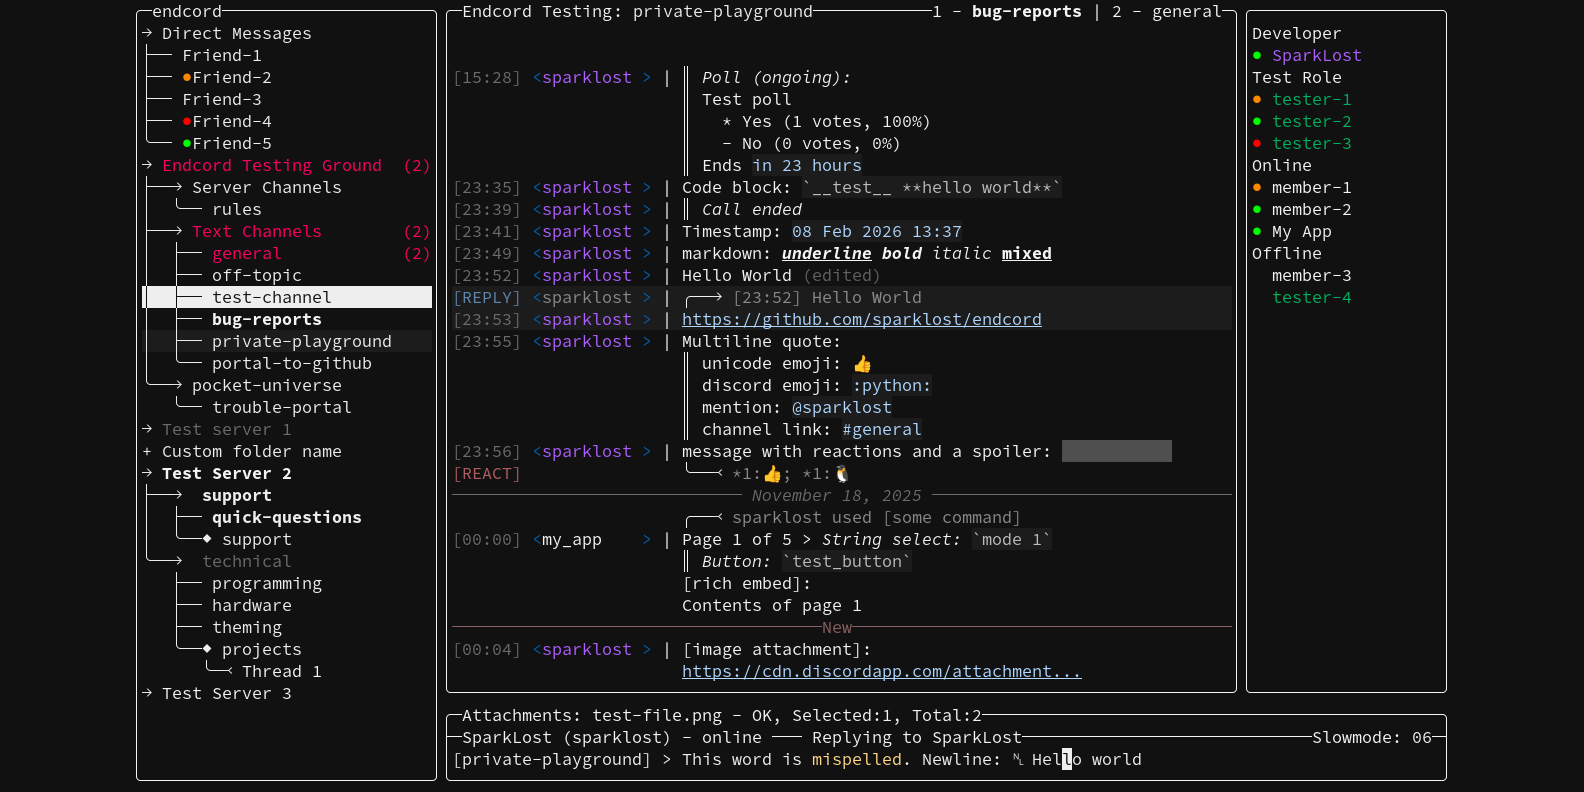Click the red status dot beside Friend-4
The height and width of the screenshot is (792, 1584).
187,122
